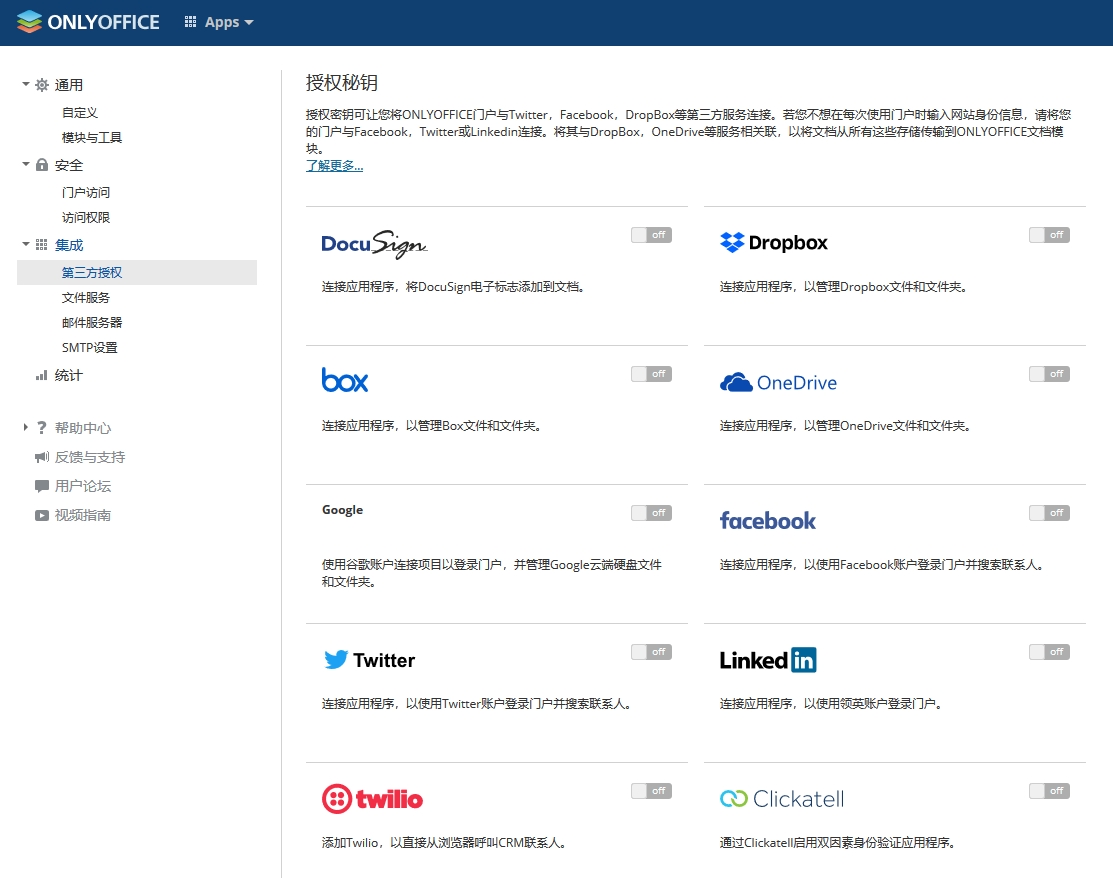Click the OneDrive cloud logo

(x=736, y=382)
